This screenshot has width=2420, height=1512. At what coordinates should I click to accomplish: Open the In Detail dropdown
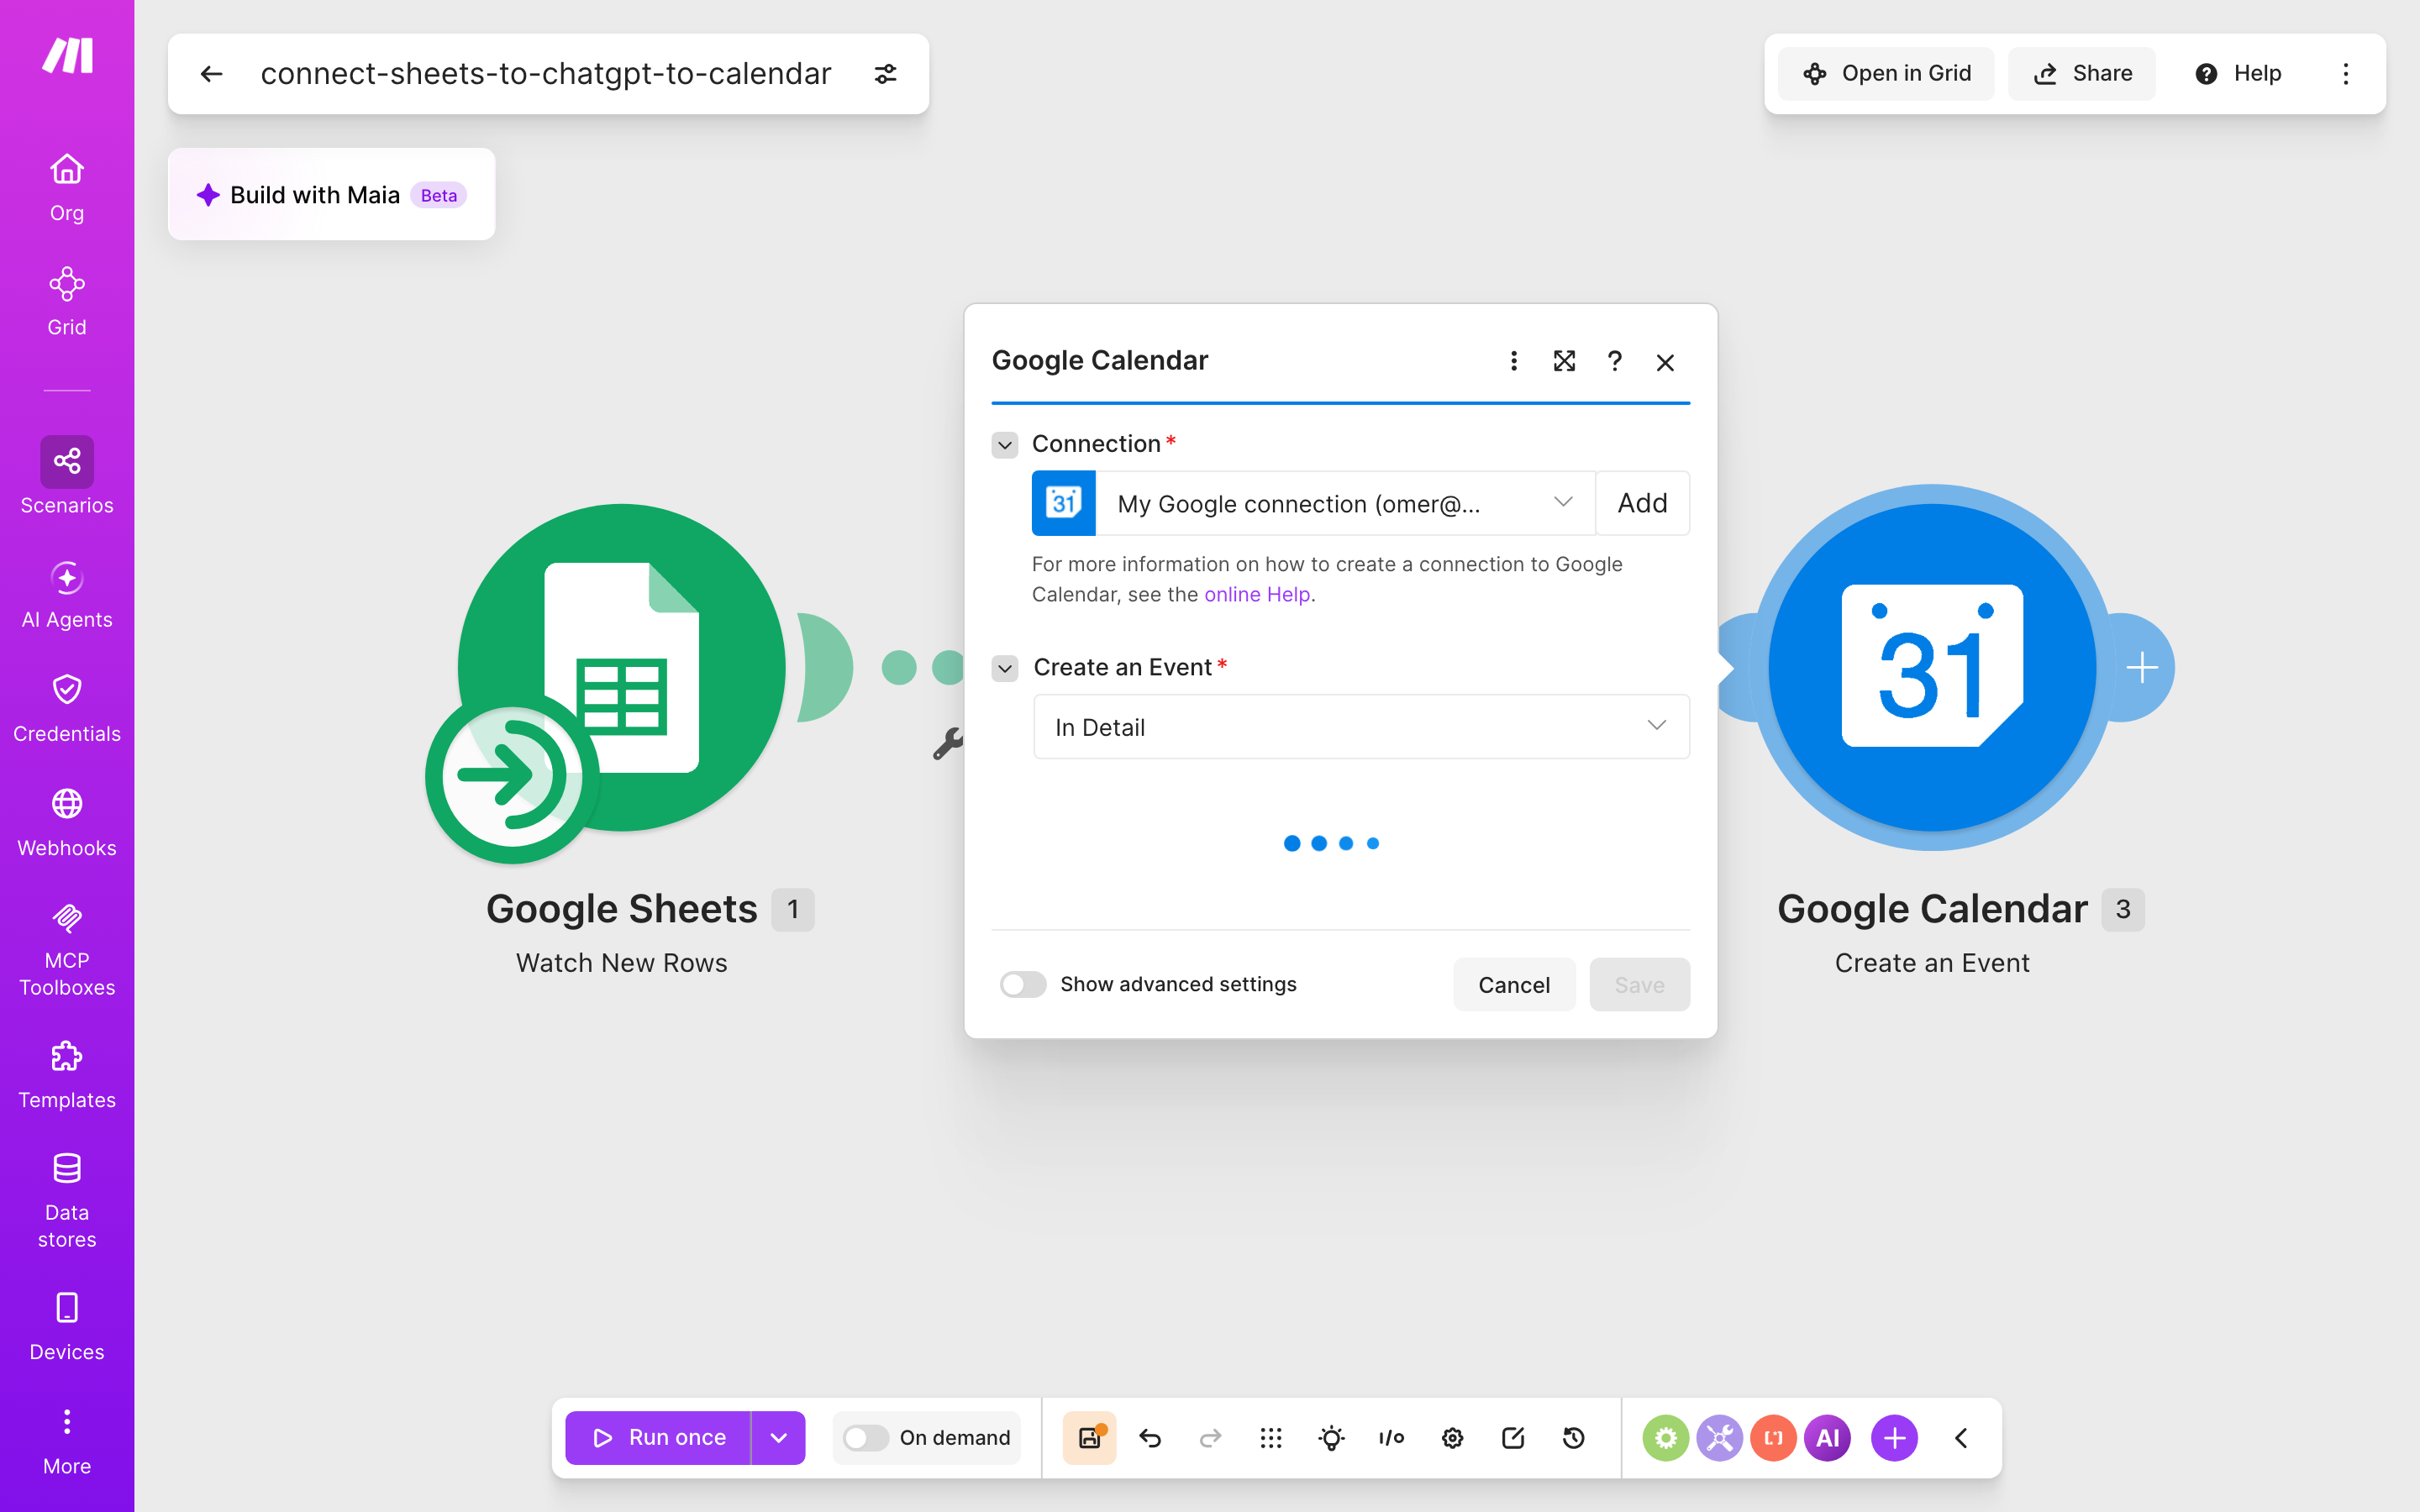[x=1361, y=727]
